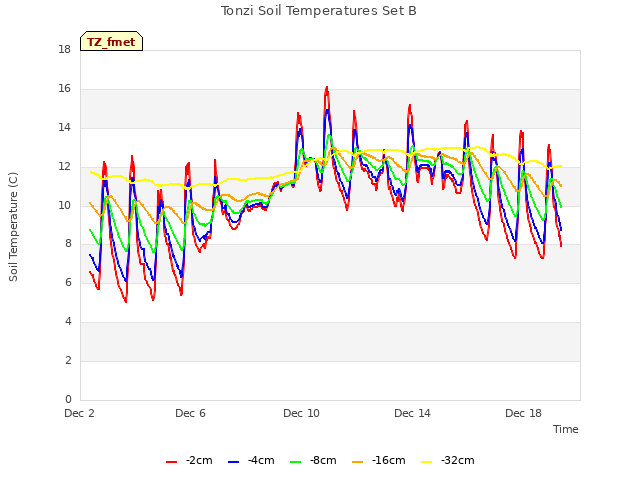Click the Dec 10 x-axis tick label
The image size is (640, 480).
click(x=301, y=413)
